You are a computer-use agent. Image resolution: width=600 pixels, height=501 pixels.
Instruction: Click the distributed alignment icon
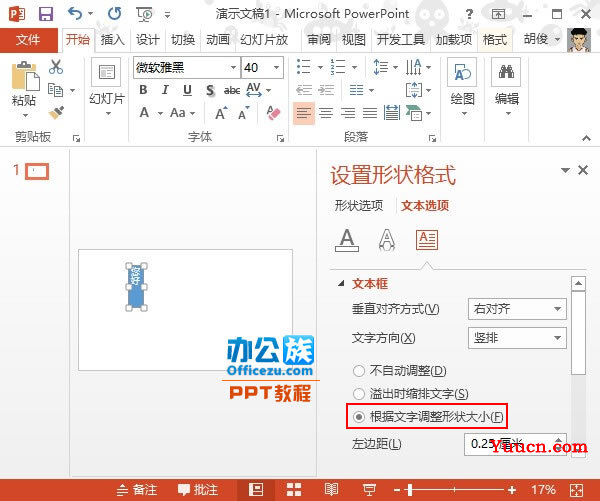tap(392, 113)
